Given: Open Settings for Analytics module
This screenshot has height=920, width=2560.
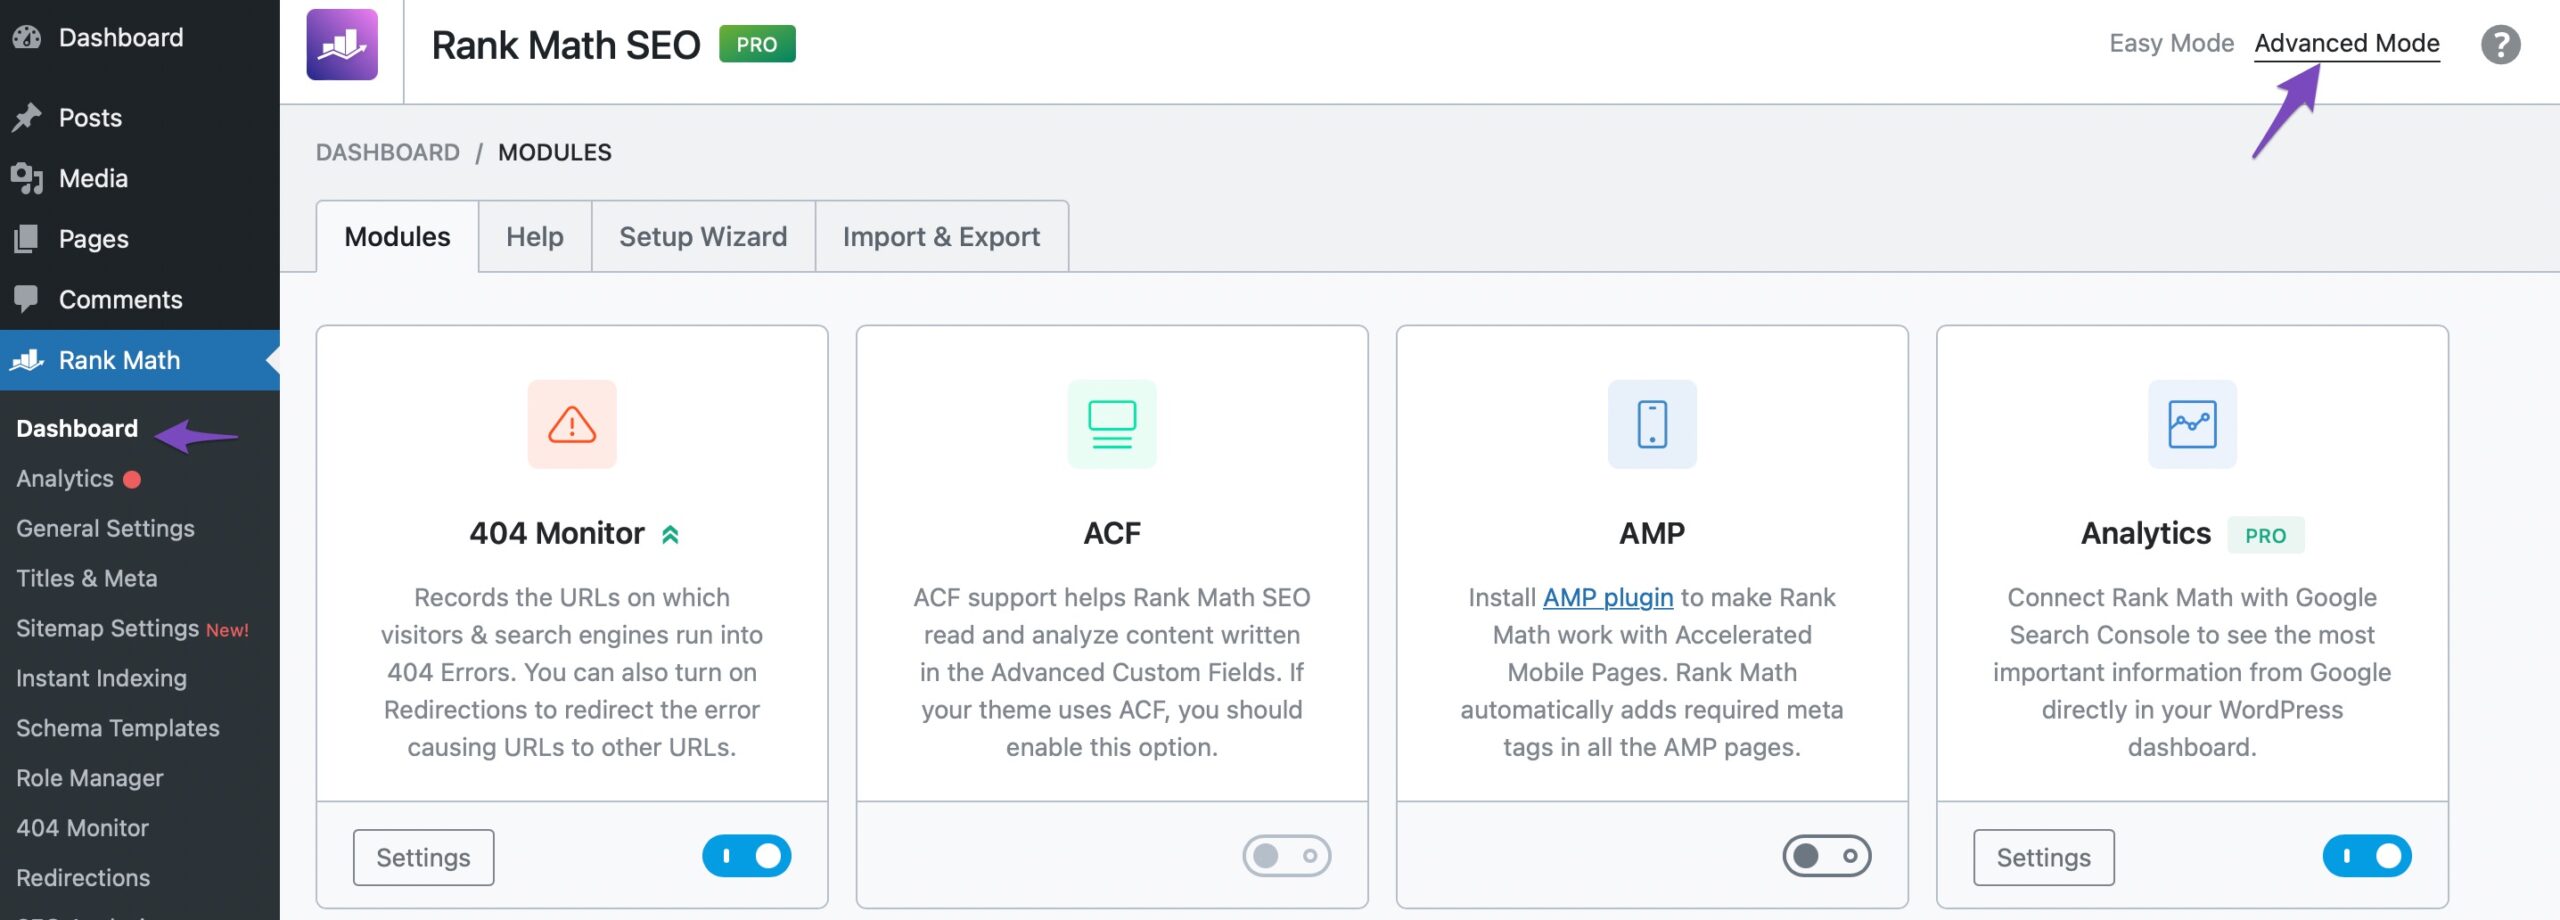Looking at the screenshot, I should [2043, 857].
